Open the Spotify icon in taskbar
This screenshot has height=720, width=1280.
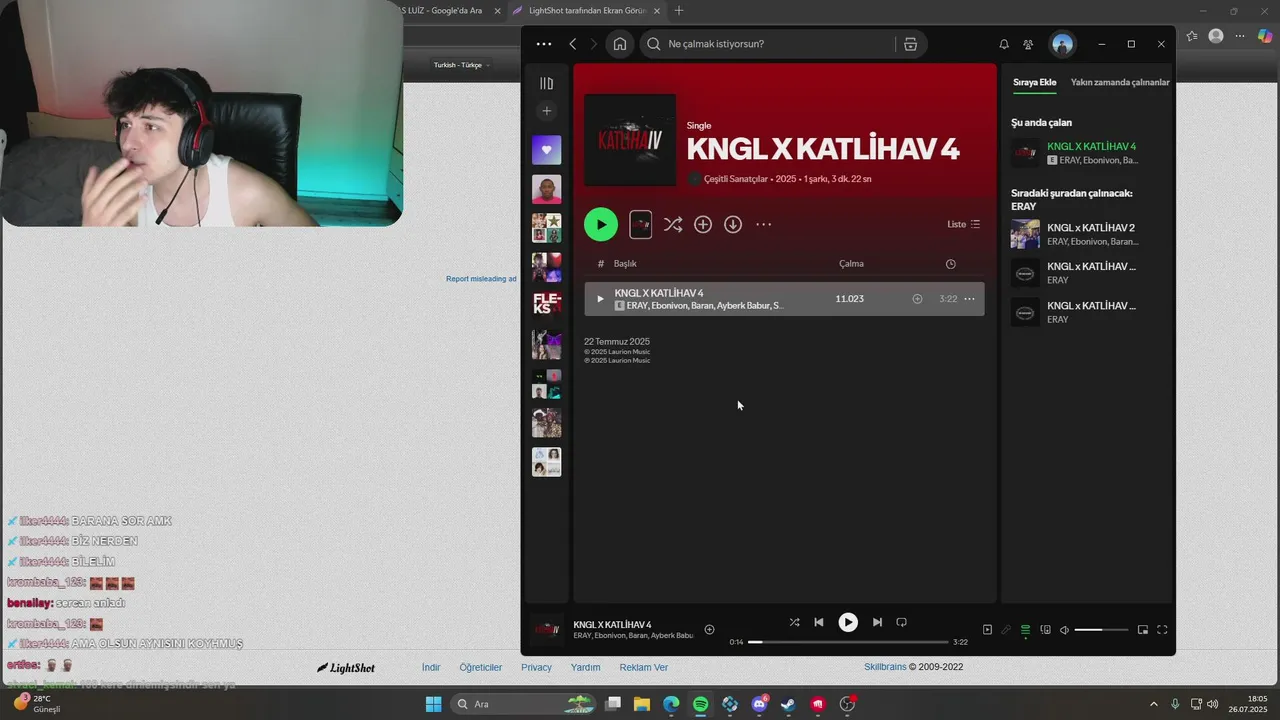pyautogui.click(x=700, y=704)
